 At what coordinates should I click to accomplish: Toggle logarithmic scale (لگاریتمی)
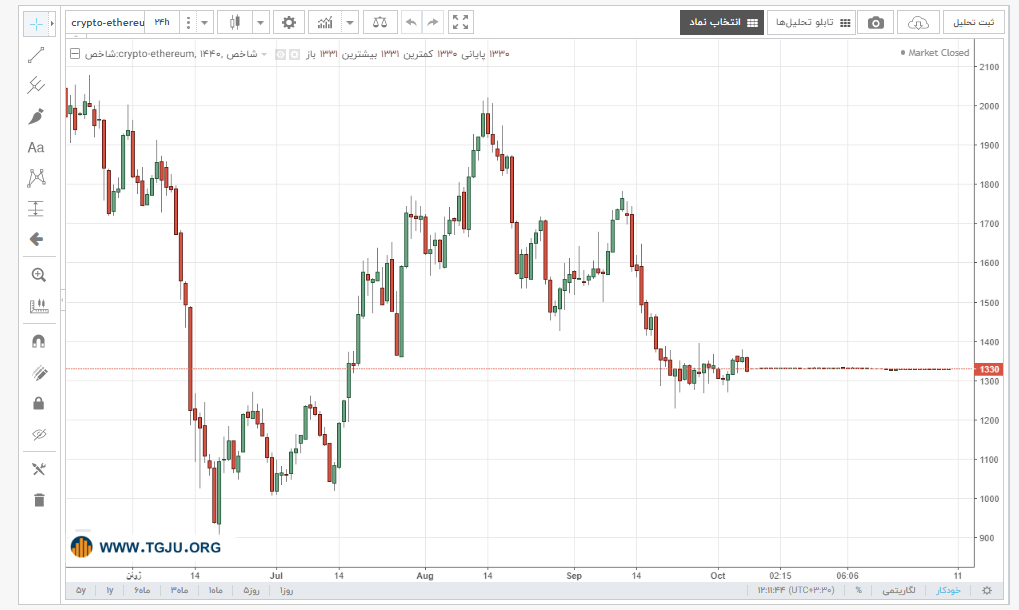point(899,591)
